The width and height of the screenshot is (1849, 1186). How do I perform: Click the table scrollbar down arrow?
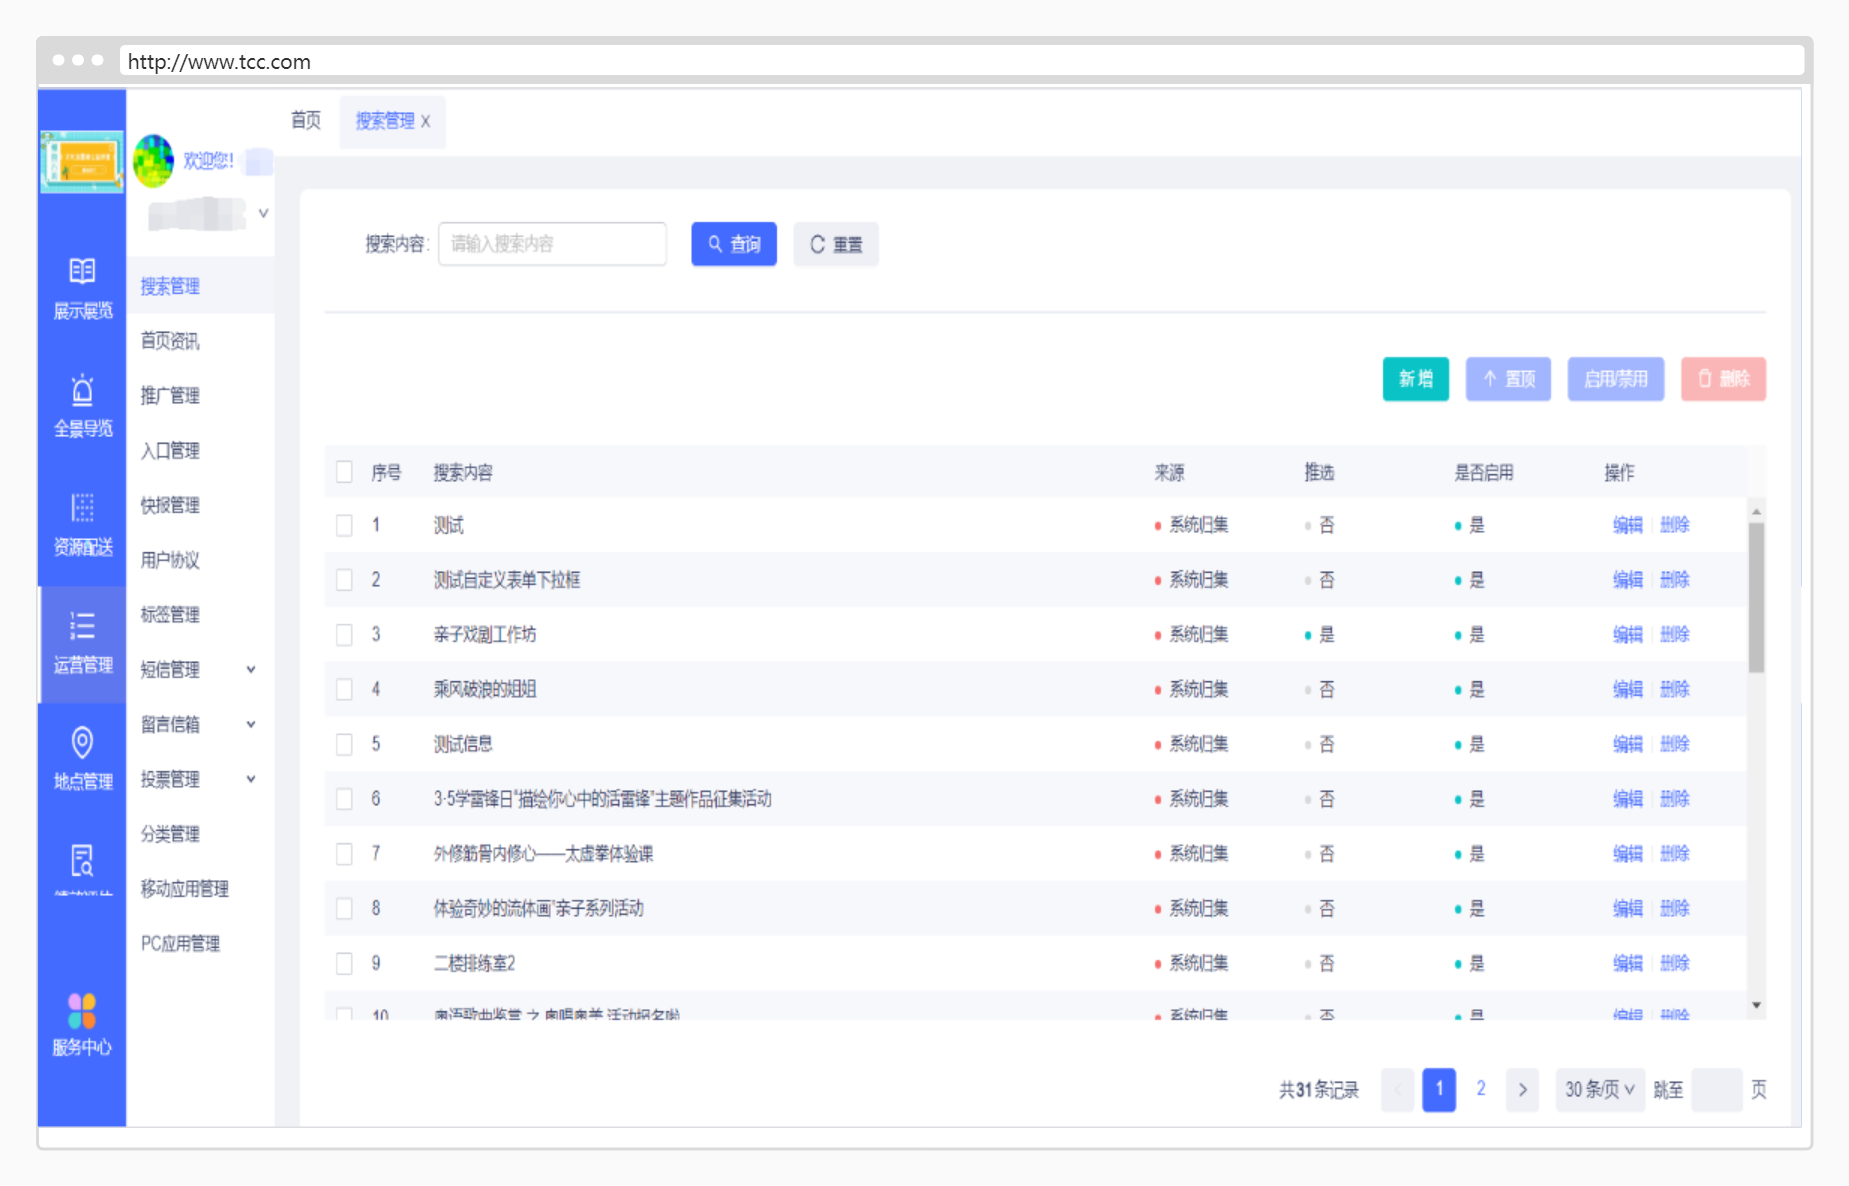(x=1756, y=1005)
